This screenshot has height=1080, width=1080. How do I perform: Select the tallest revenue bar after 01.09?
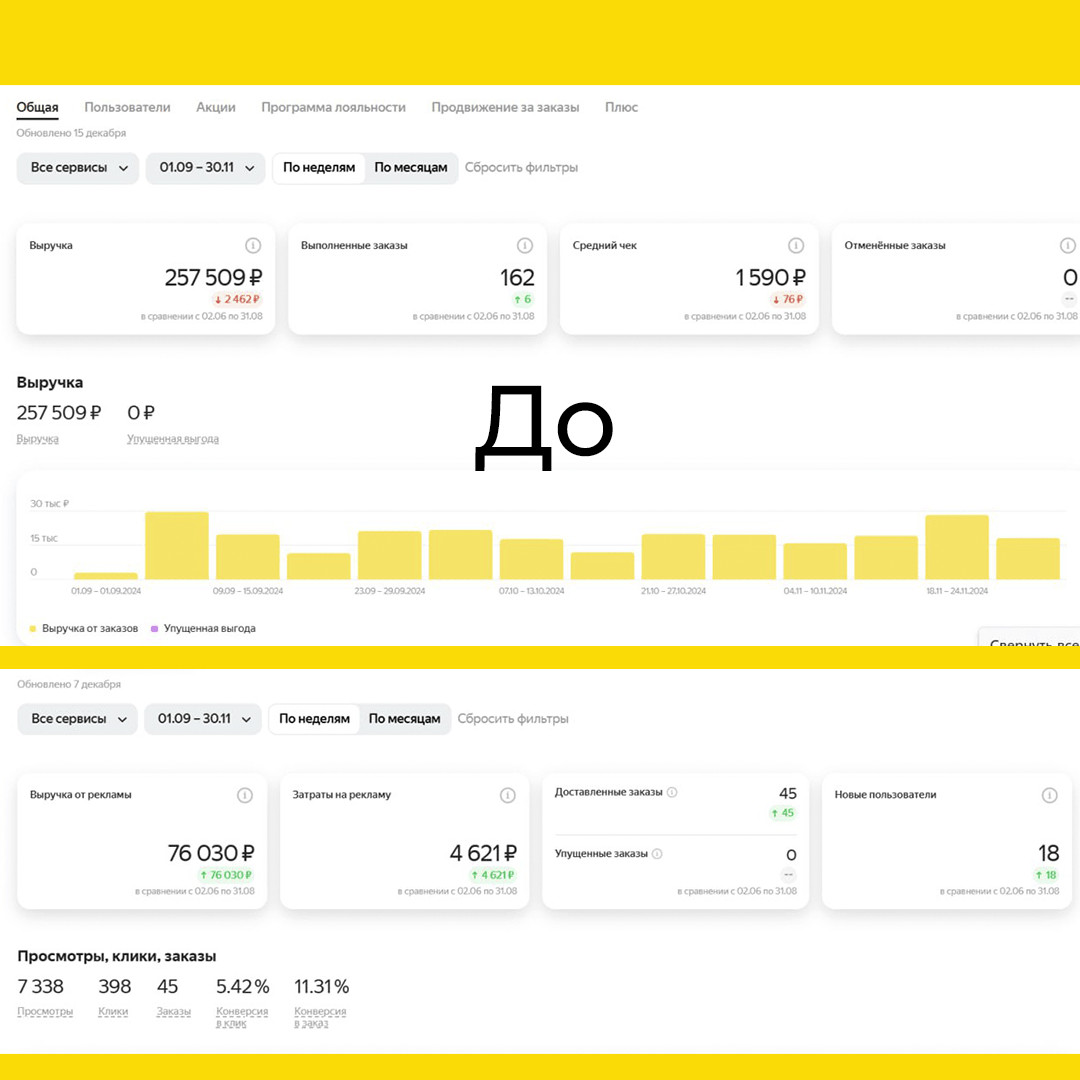coord(177,545)
